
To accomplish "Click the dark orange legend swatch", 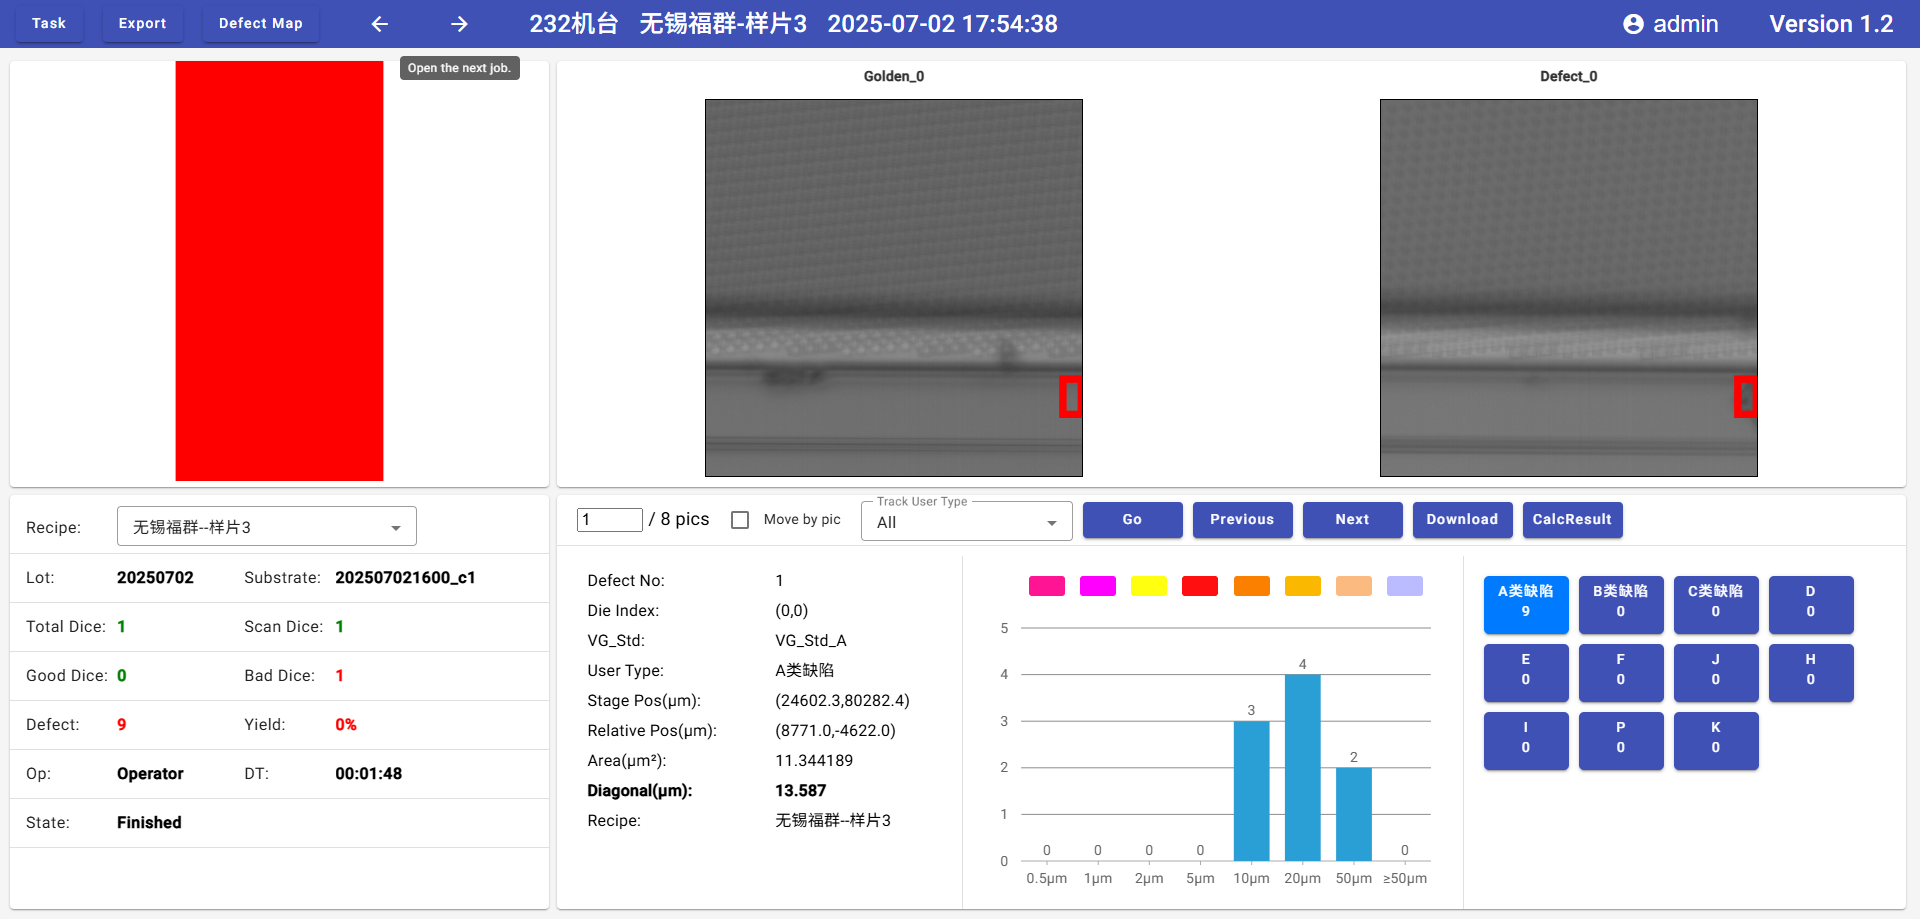I will [x=1252, y=586].
